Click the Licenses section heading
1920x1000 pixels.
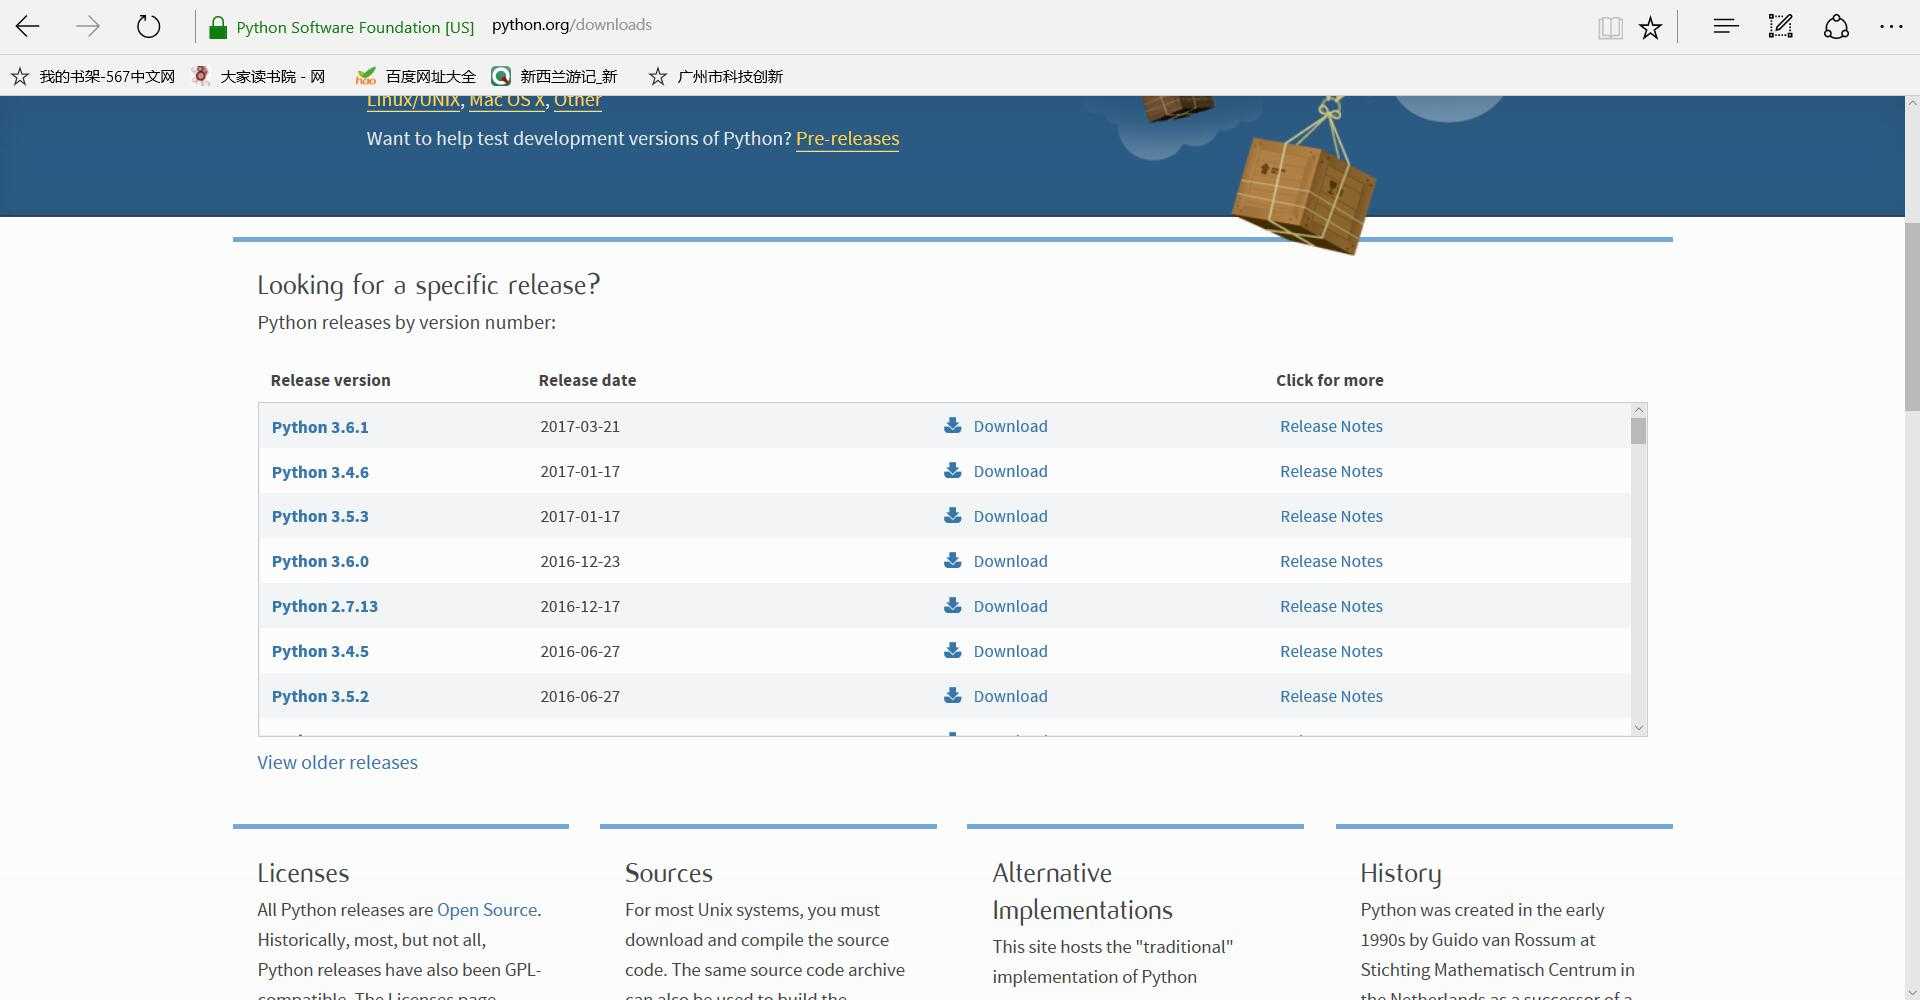tap(303, 873)
